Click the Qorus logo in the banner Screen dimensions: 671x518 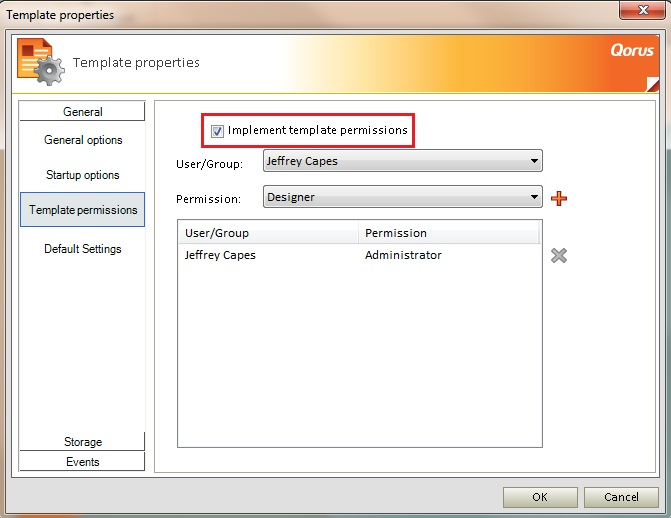pyautogui.click(x=632, y=51)
